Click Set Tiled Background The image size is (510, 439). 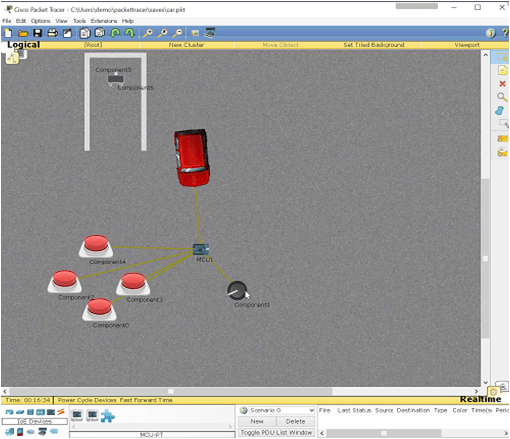(x=374, y=45)
